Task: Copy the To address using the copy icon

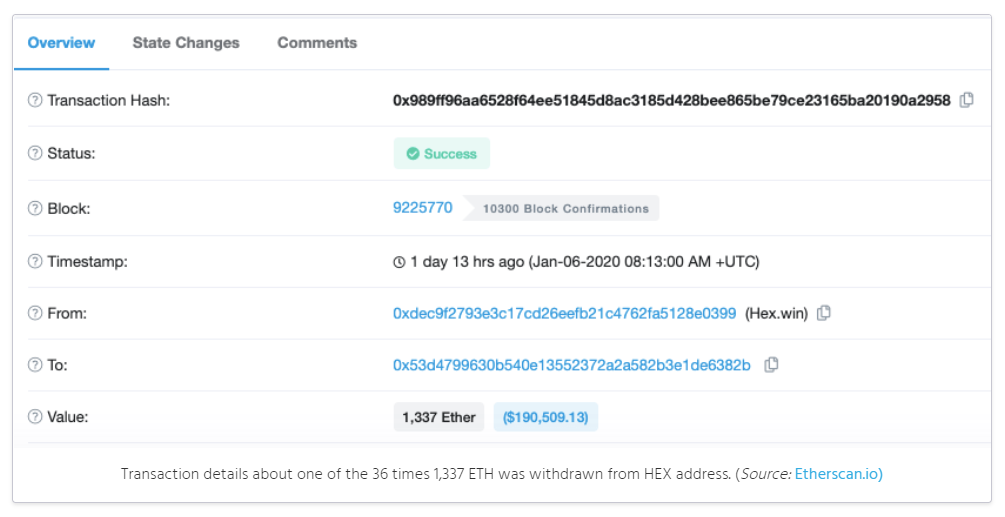Action: [771, 365]
